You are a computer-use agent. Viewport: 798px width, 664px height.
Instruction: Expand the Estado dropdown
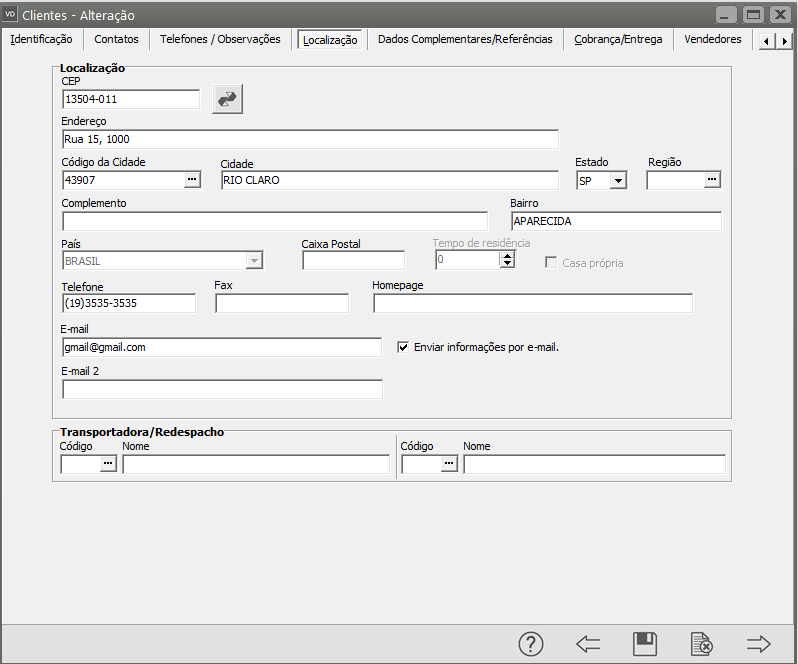click(618, 181)
